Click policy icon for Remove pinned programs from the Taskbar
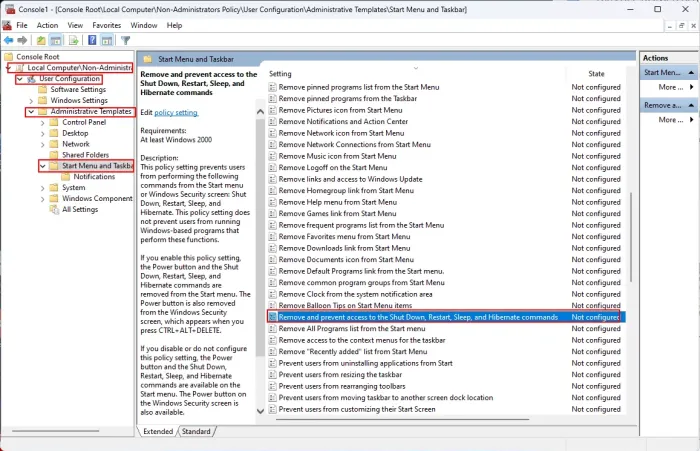Viewport: 700px width, 451px height. tap(272, 99)
